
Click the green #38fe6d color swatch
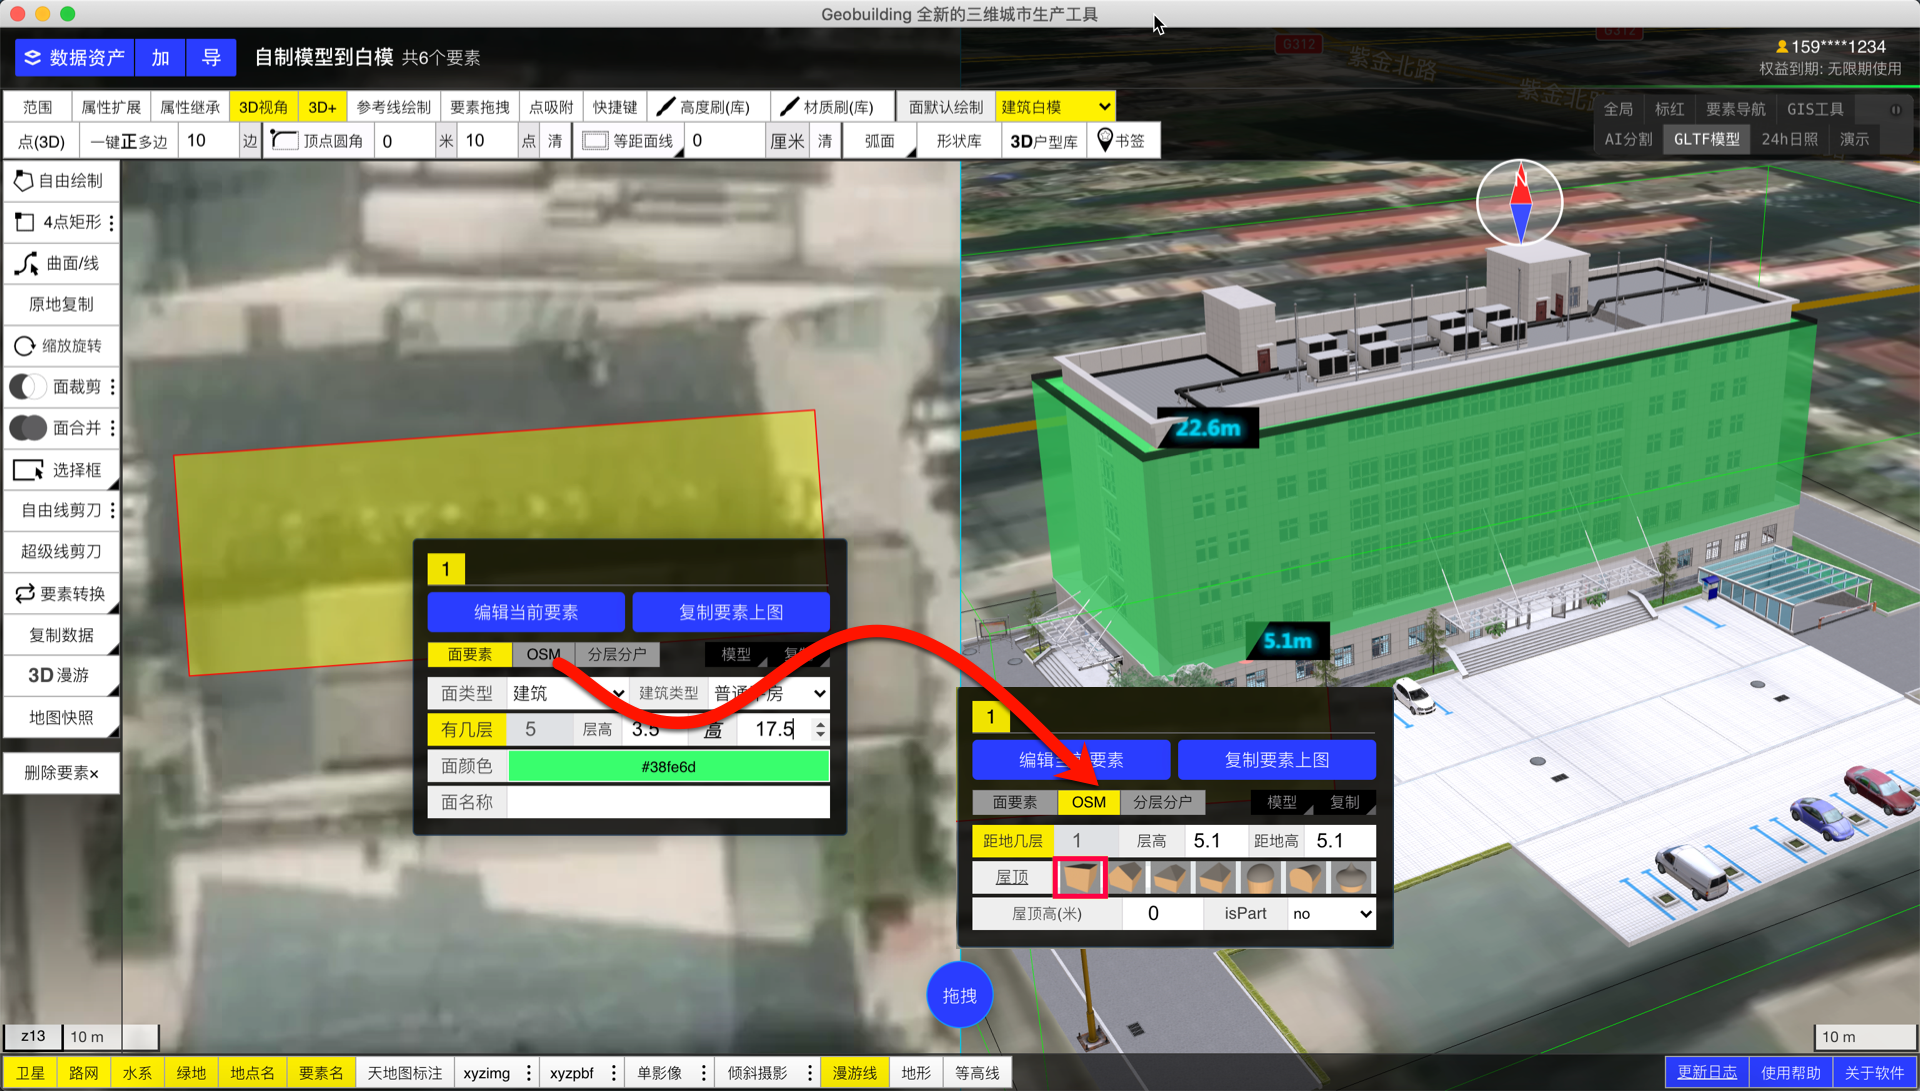(668, 766)
